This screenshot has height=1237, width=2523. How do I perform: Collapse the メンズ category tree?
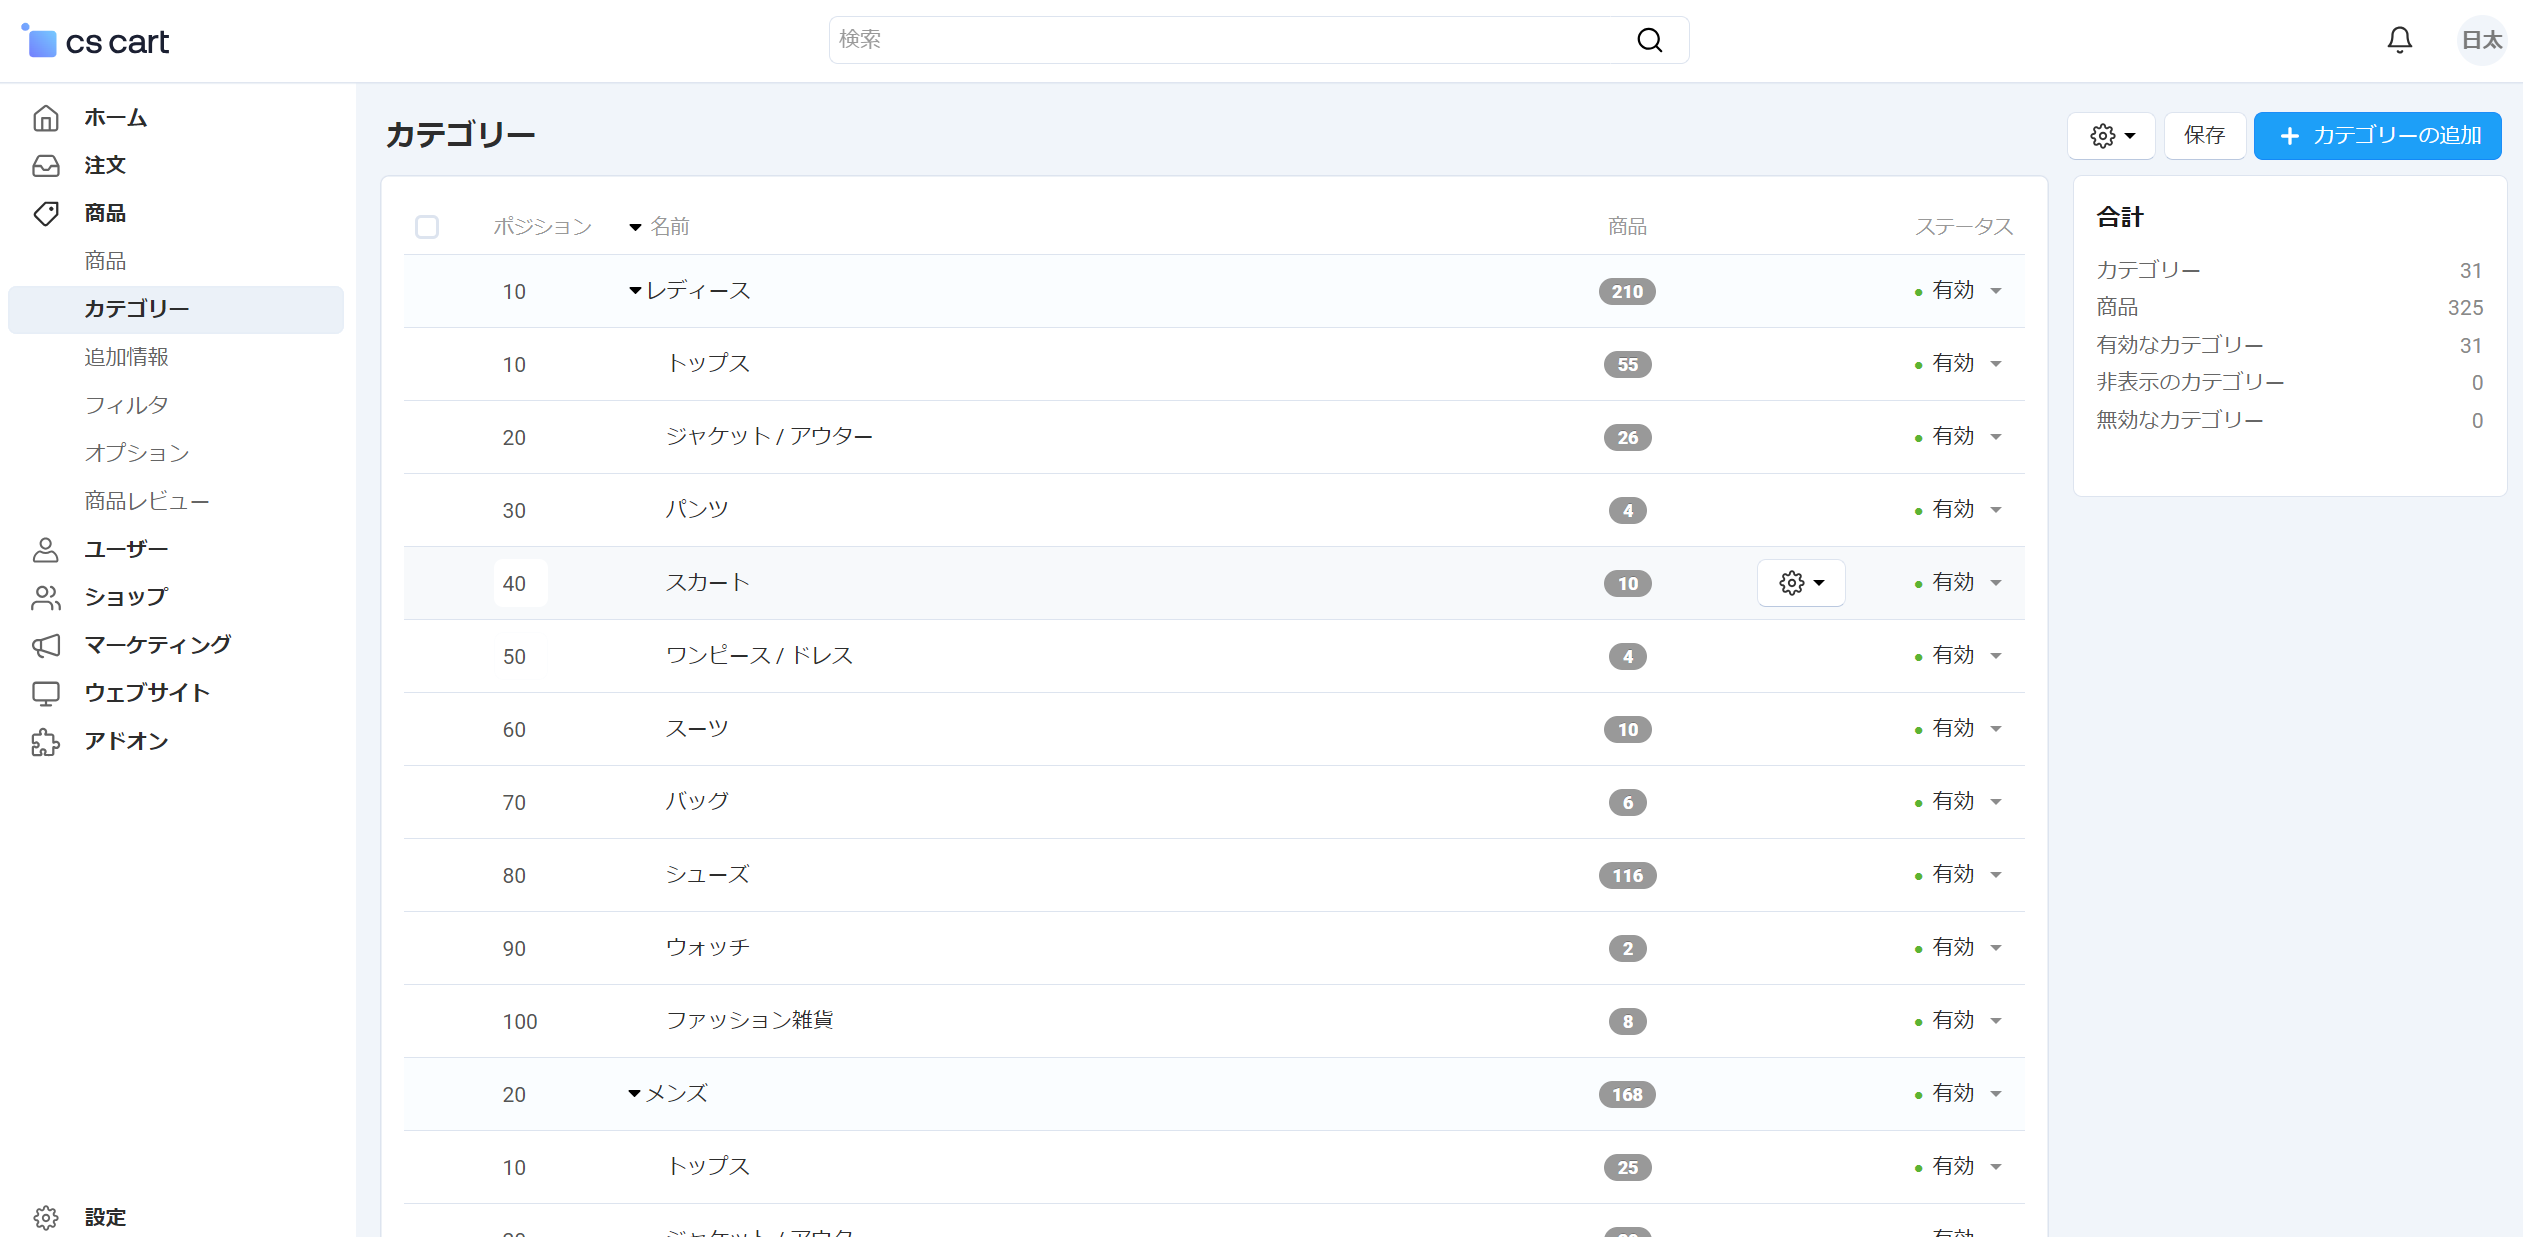pyautogui.click(x=634, y=1093)
